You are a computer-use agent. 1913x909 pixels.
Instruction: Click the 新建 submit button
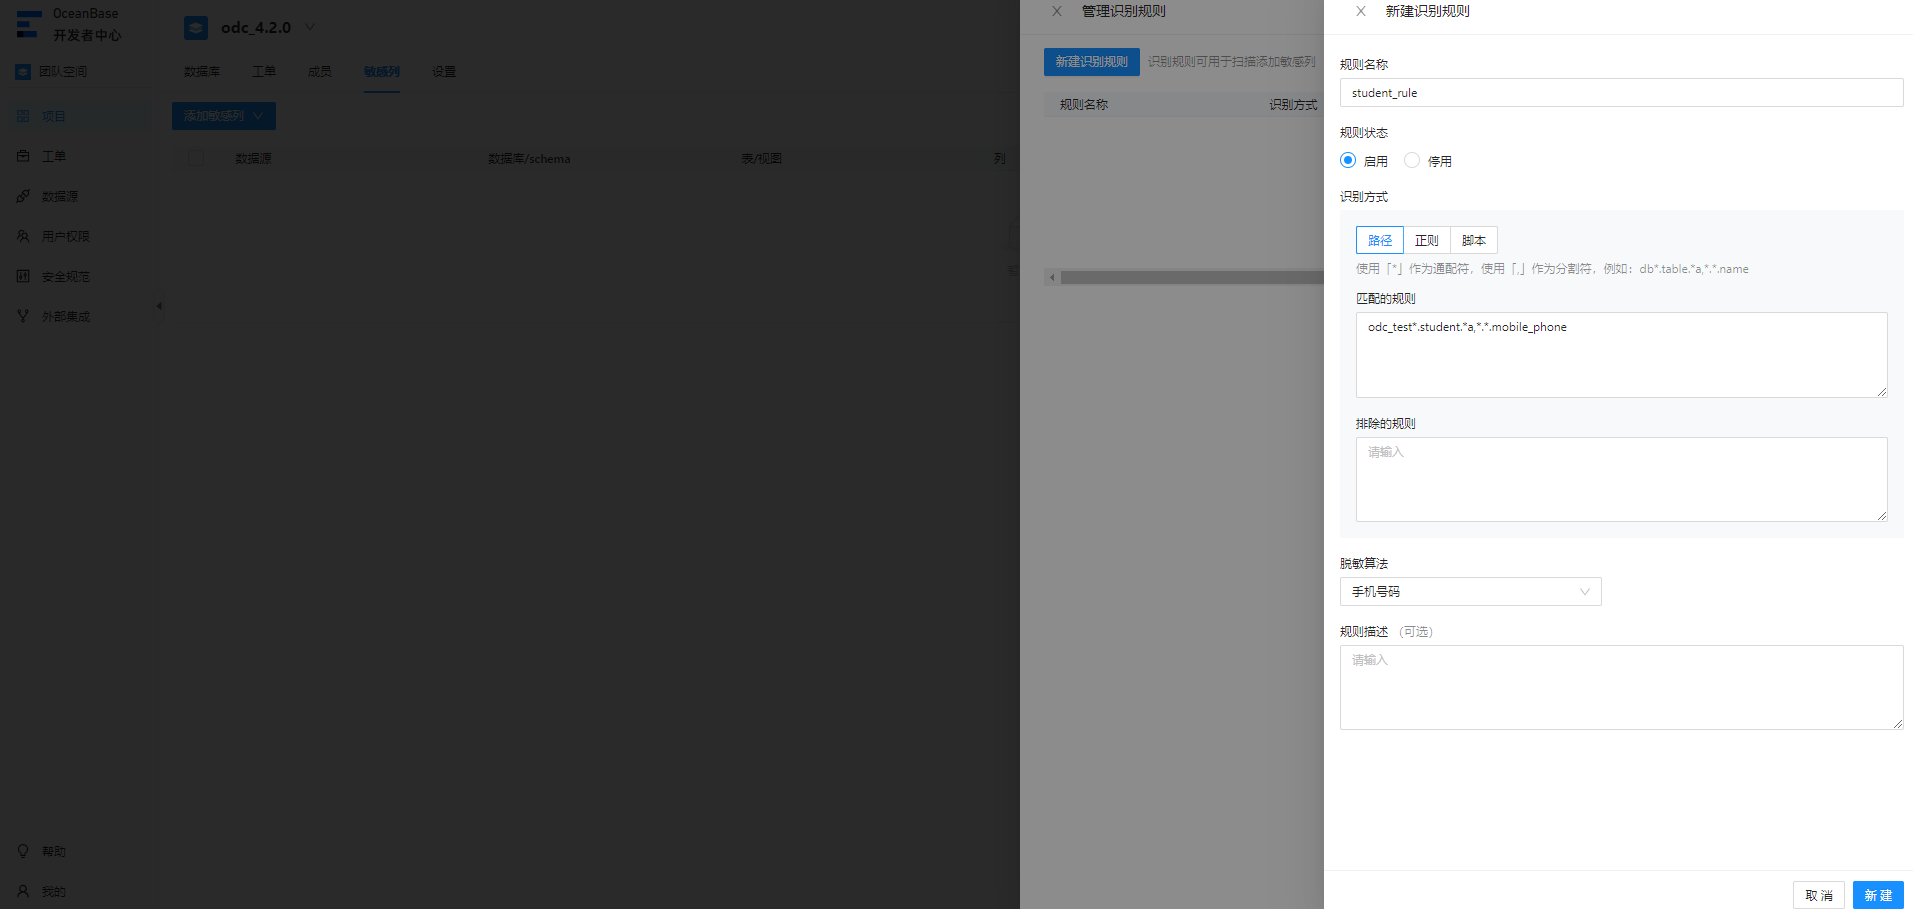tap(1878, 895)
